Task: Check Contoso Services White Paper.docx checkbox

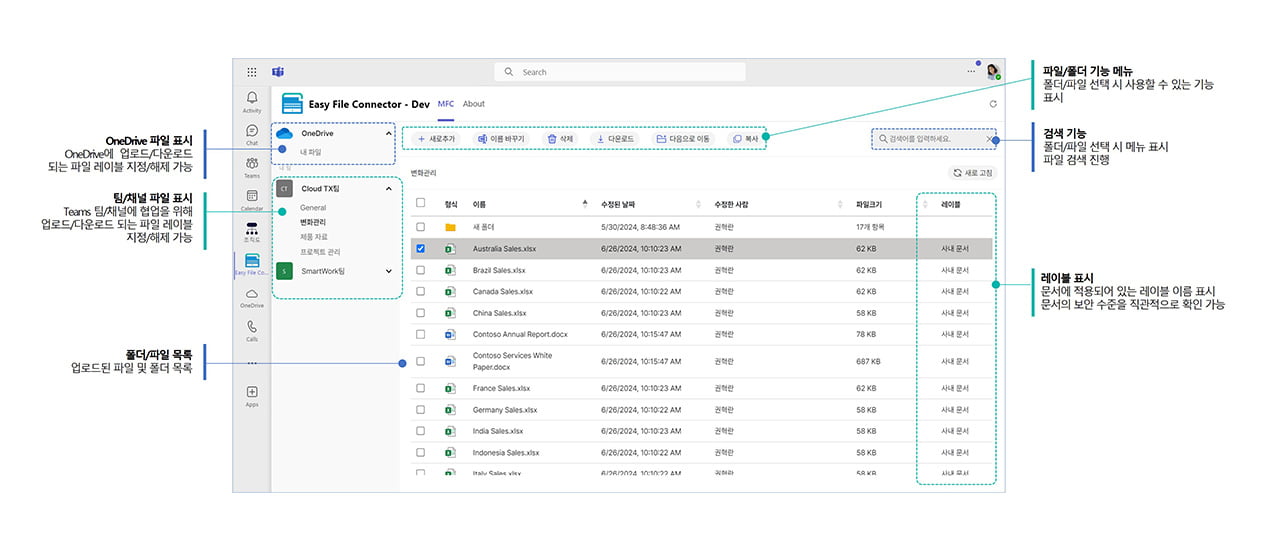Action: coord(421,361)
